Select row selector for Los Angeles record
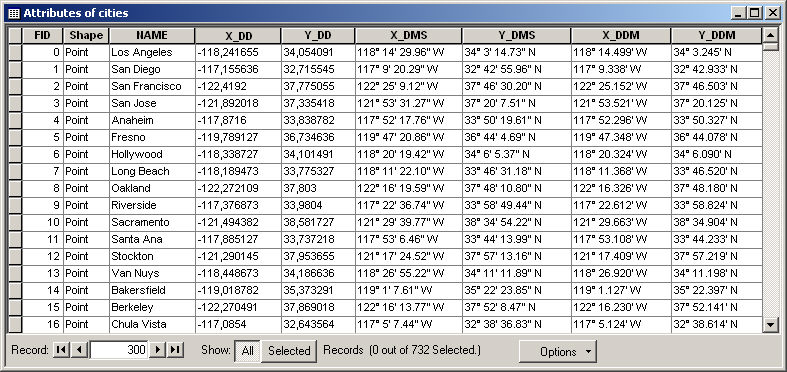This screenshot has height=372, width=787. tap(15, 52)
